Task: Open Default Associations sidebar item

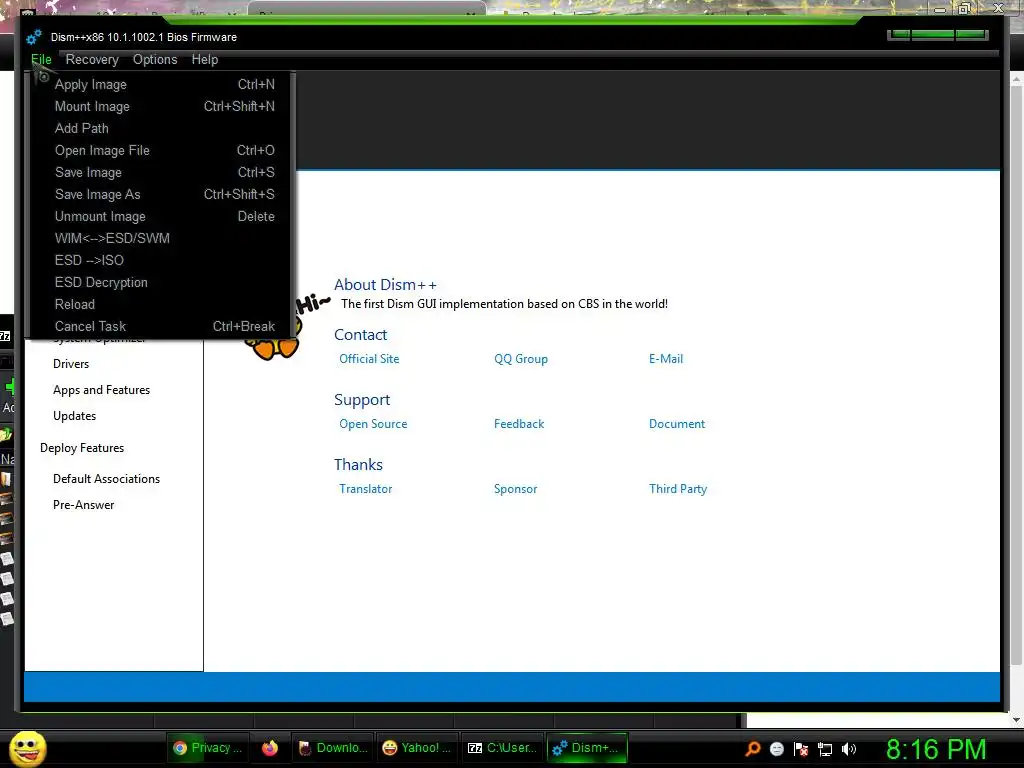Action: click(106, 479)
